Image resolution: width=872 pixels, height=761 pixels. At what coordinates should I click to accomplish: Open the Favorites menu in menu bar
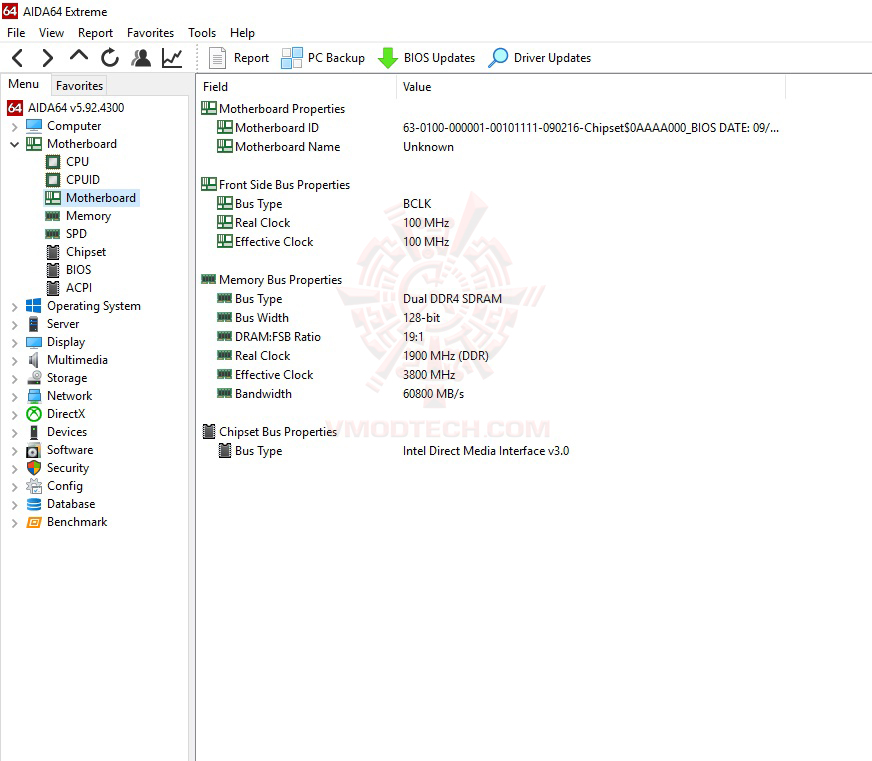(150, 33)
